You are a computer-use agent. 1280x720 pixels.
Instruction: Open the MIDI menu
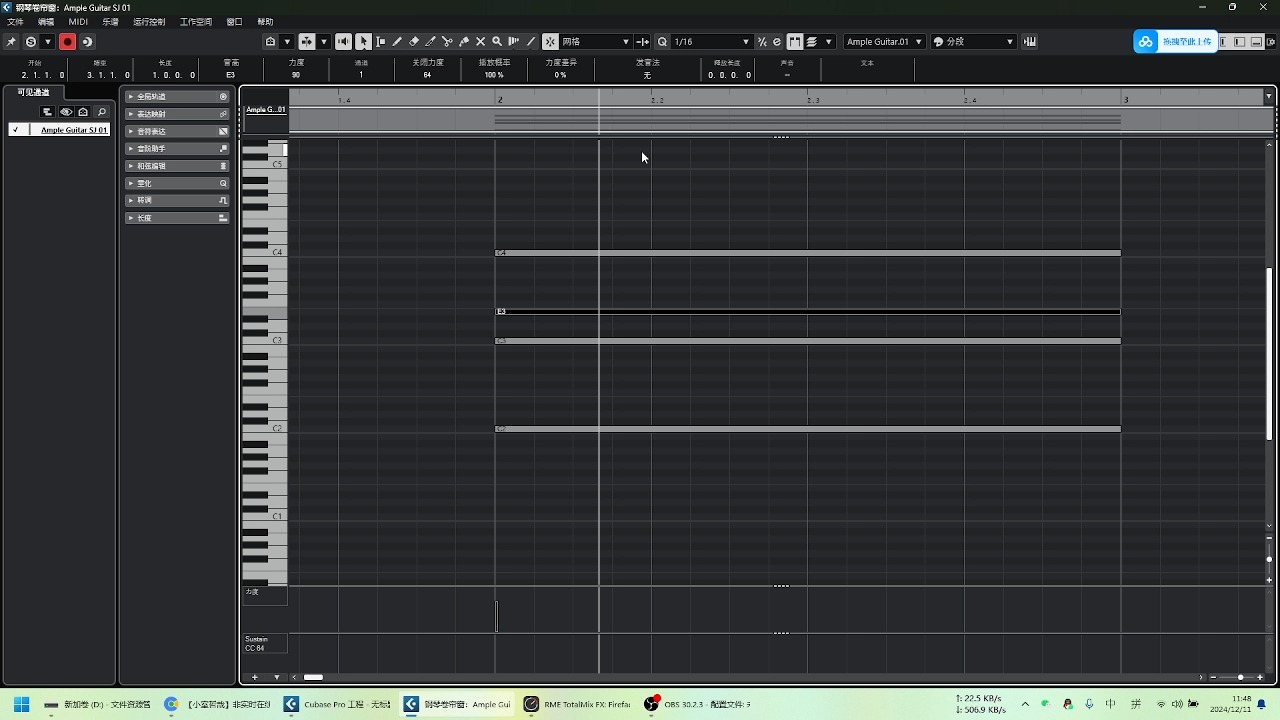[77, 21]
